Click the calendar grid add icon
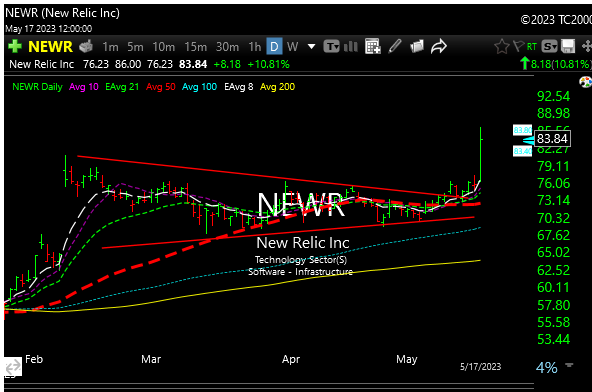The image size is (592, 392). (373, 46)
